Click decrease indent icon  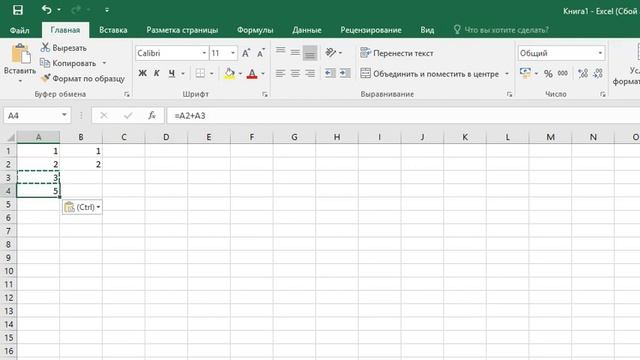[x=330, y=73]
